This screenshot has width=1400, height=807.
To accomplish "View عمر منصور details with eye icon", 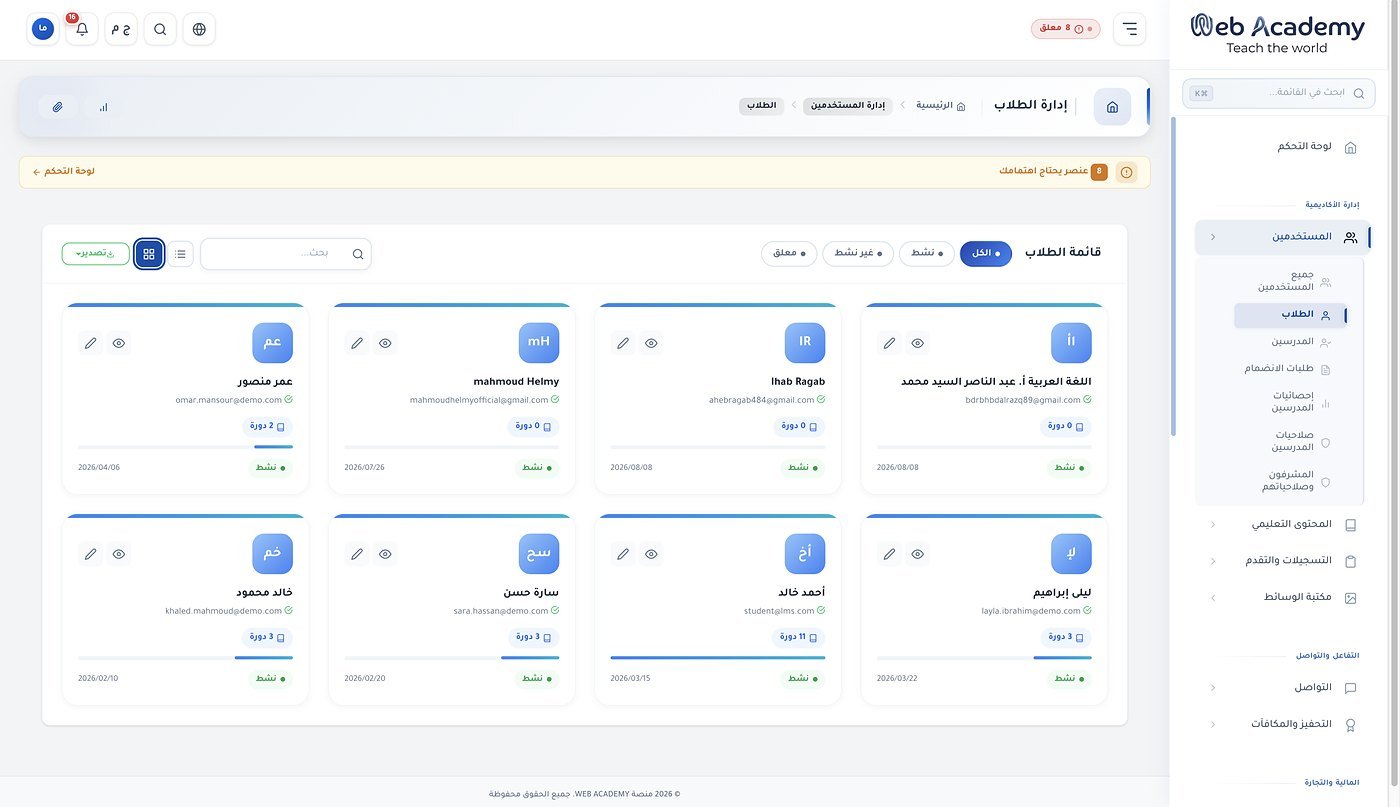I will (119, 343).
